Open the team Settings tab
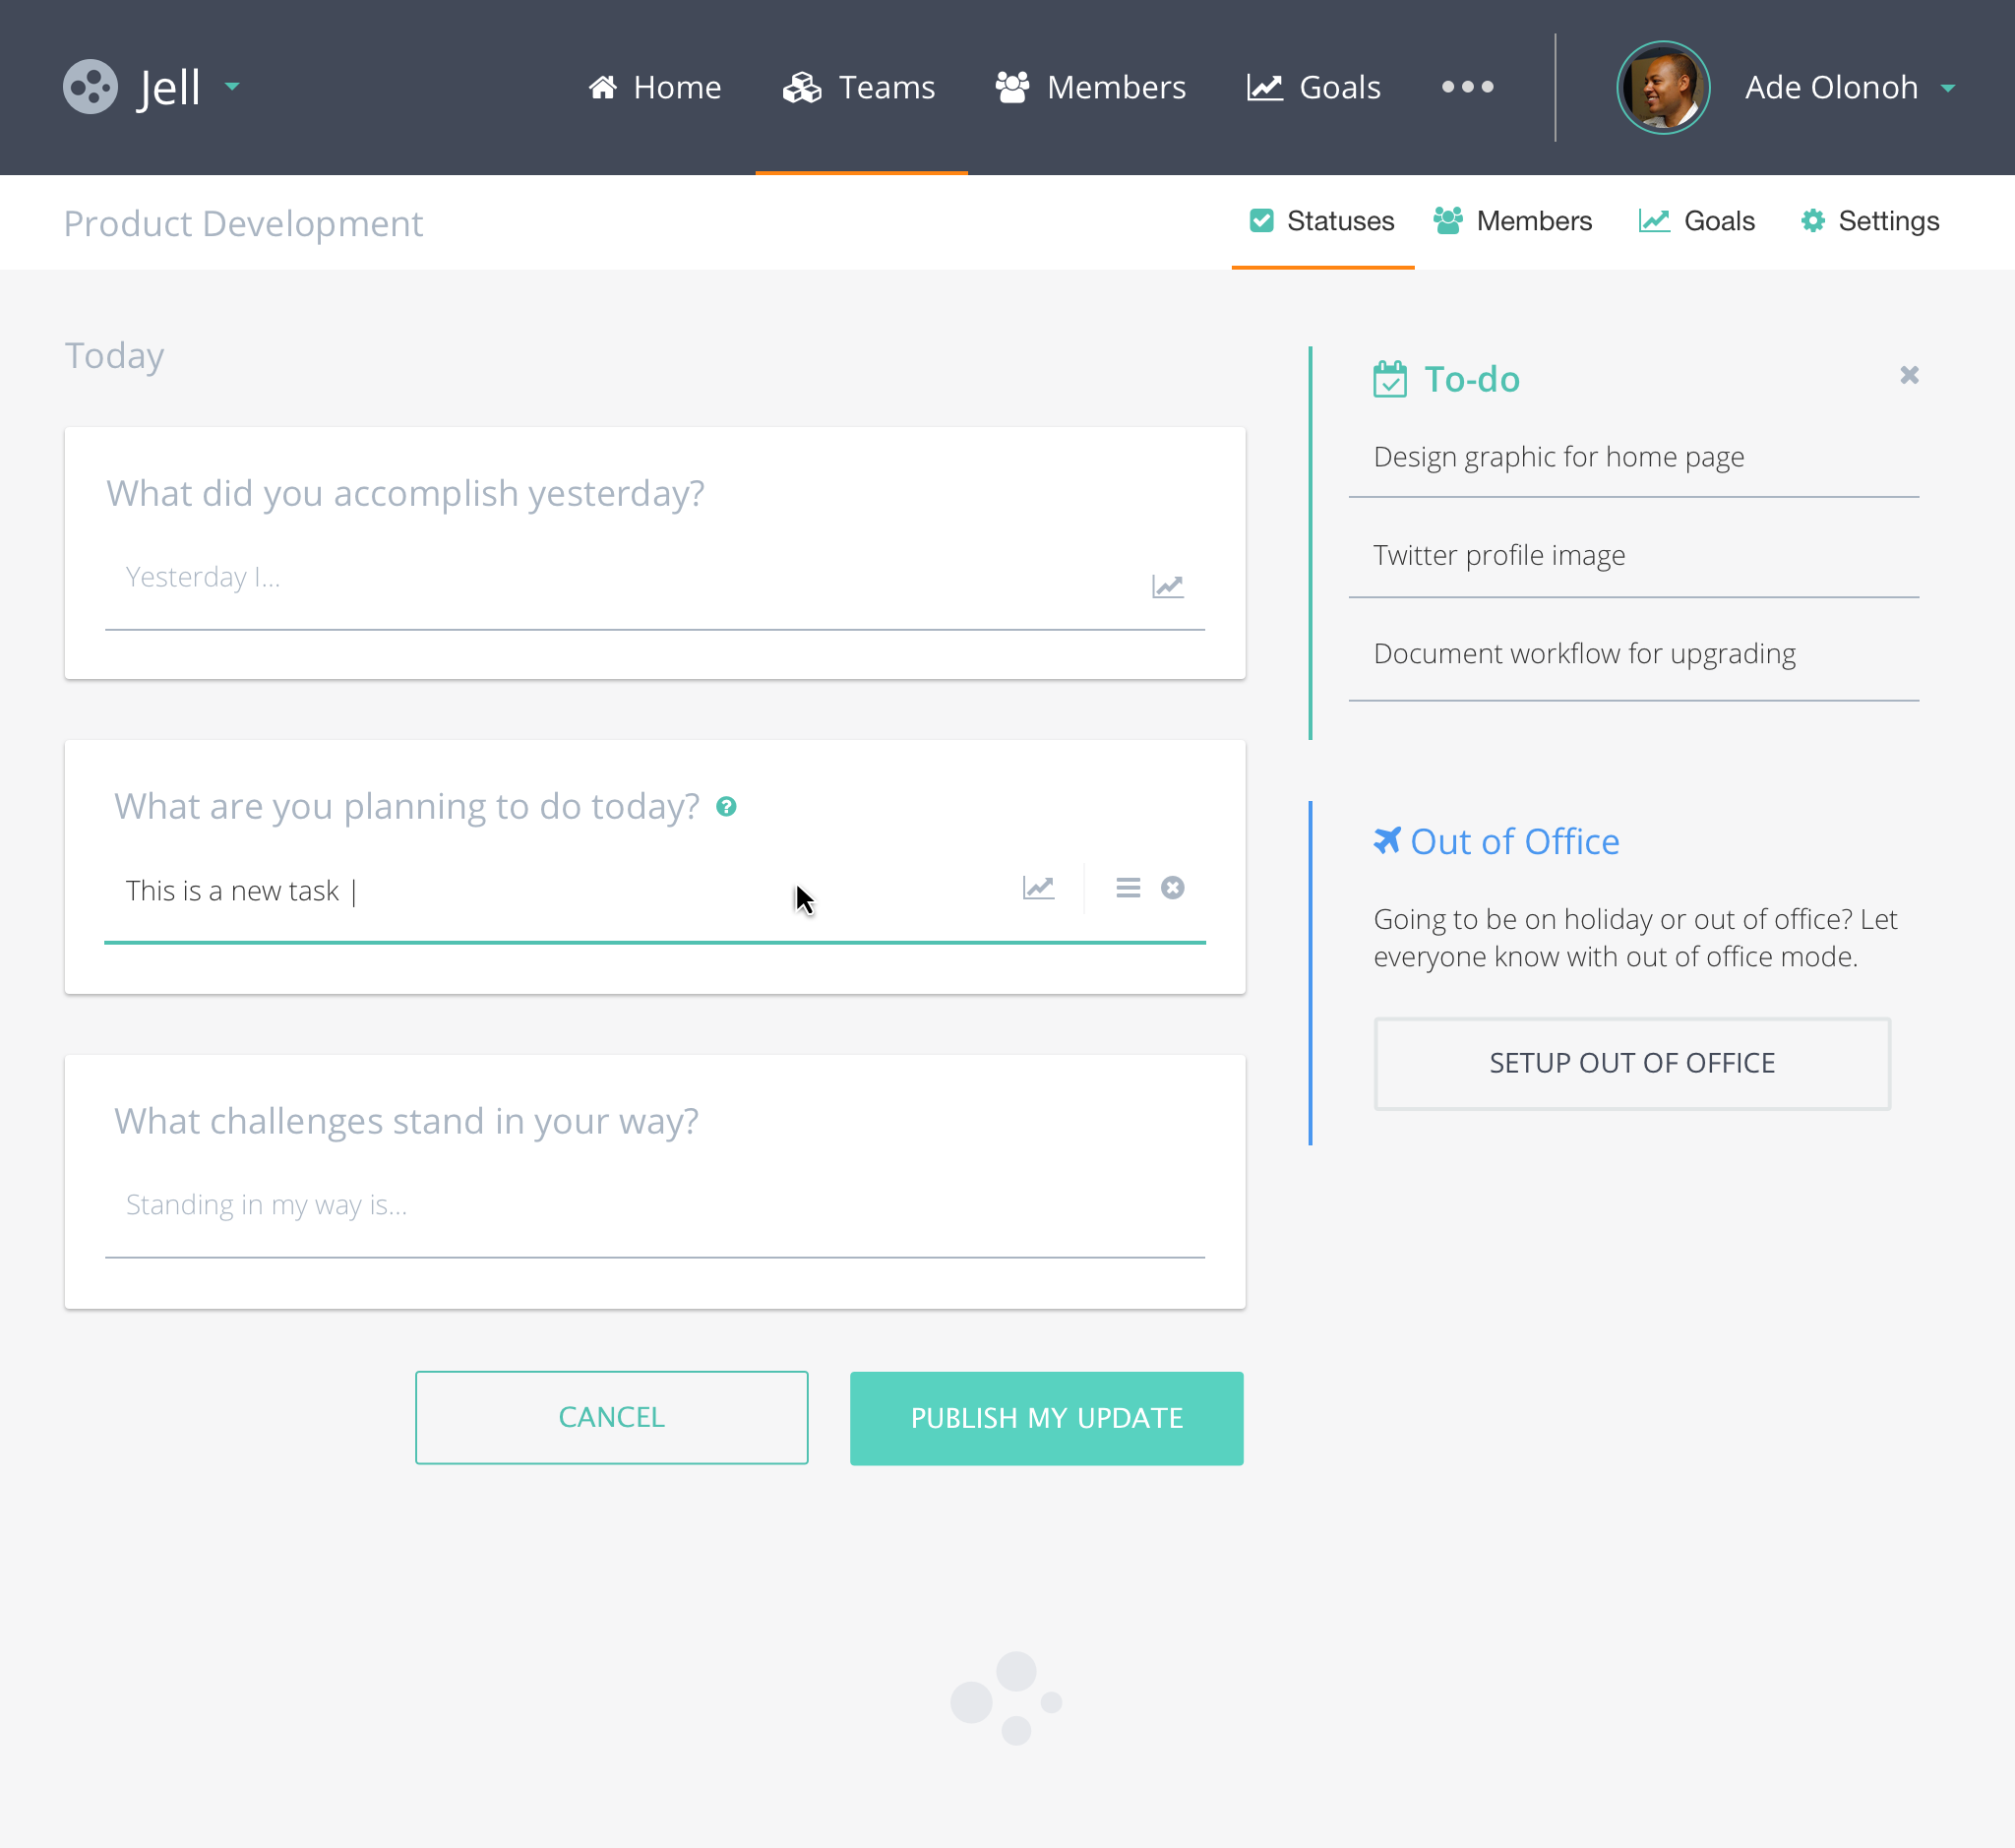2015x1848 pixels. pyautogui.click(x=1870, y=221)
